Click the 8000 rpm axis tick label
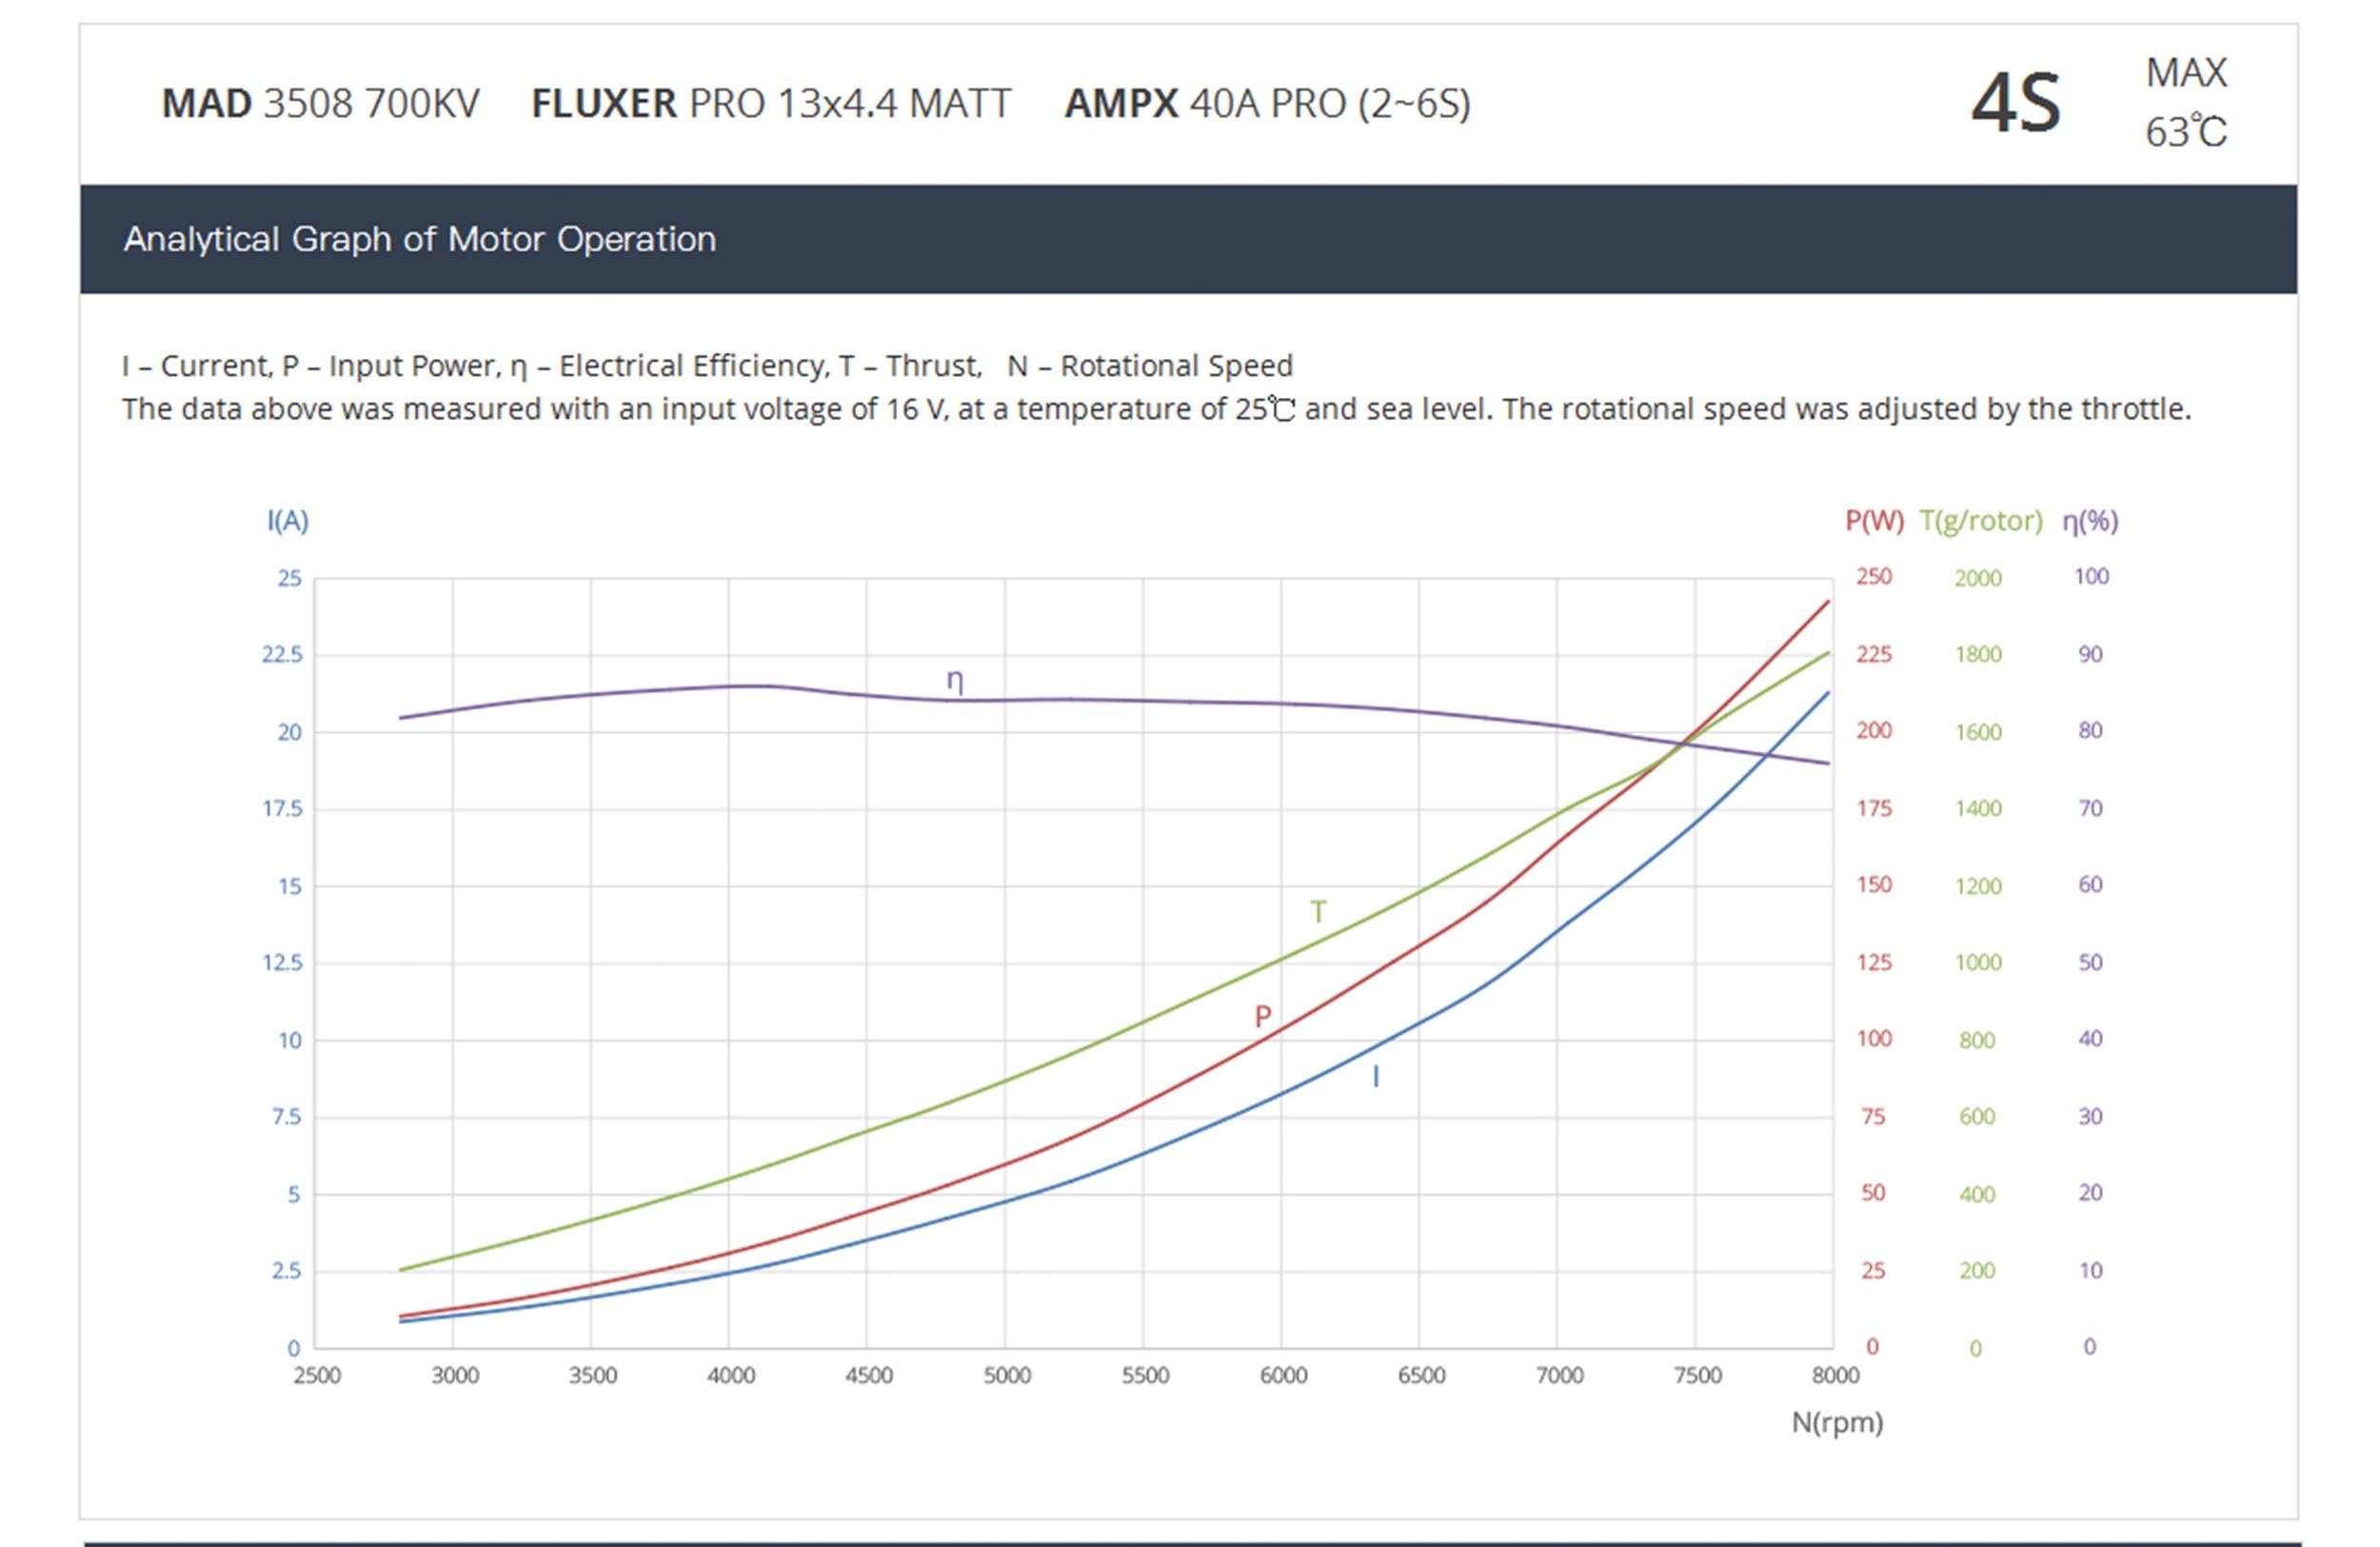The image size is (2380, 1547). [1835, 1376]
